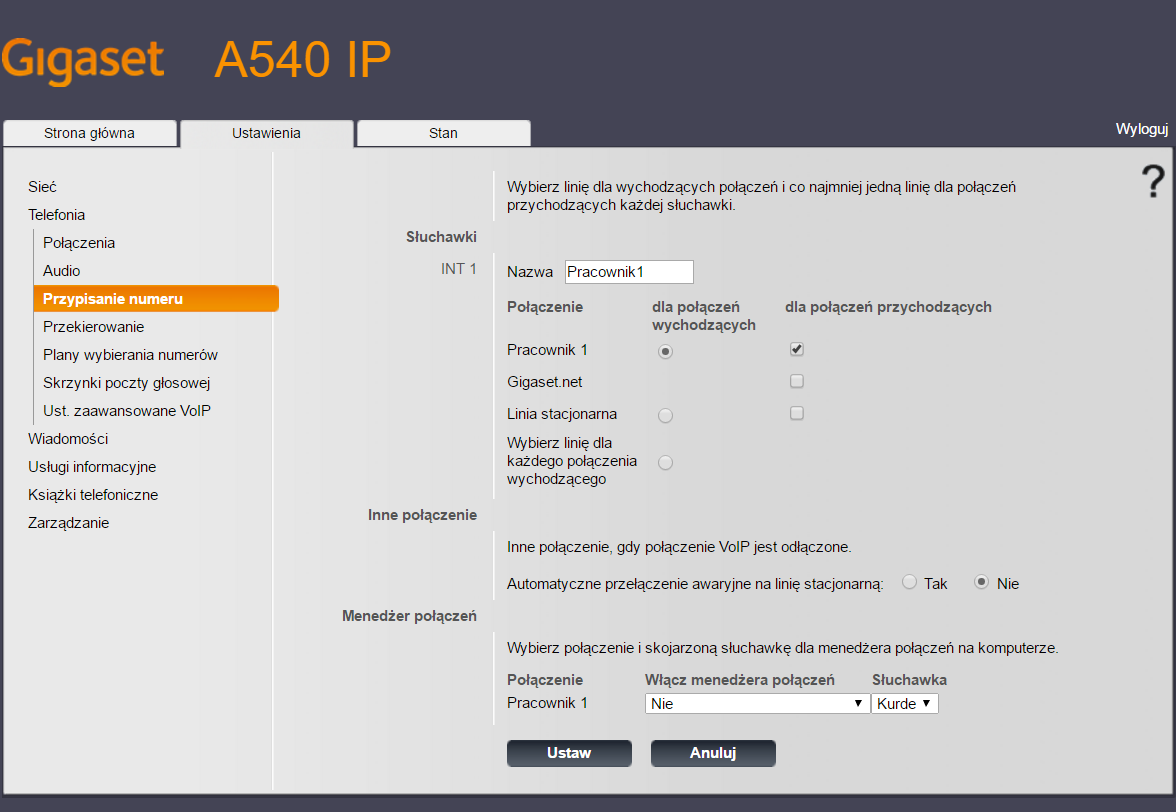
Task: Click the Słuchawki section heading
Action: (x=441, y=237)
